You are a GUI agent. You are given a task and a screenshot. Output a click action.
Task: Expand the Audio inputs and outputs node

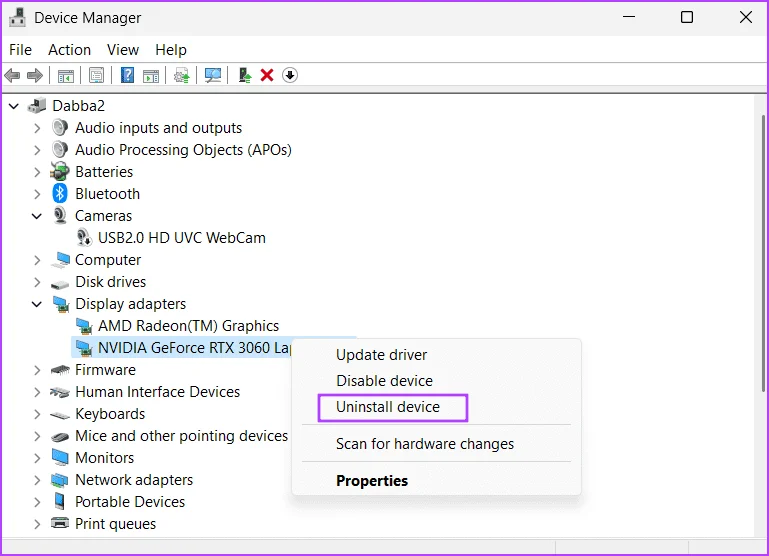tap(37, 128)
